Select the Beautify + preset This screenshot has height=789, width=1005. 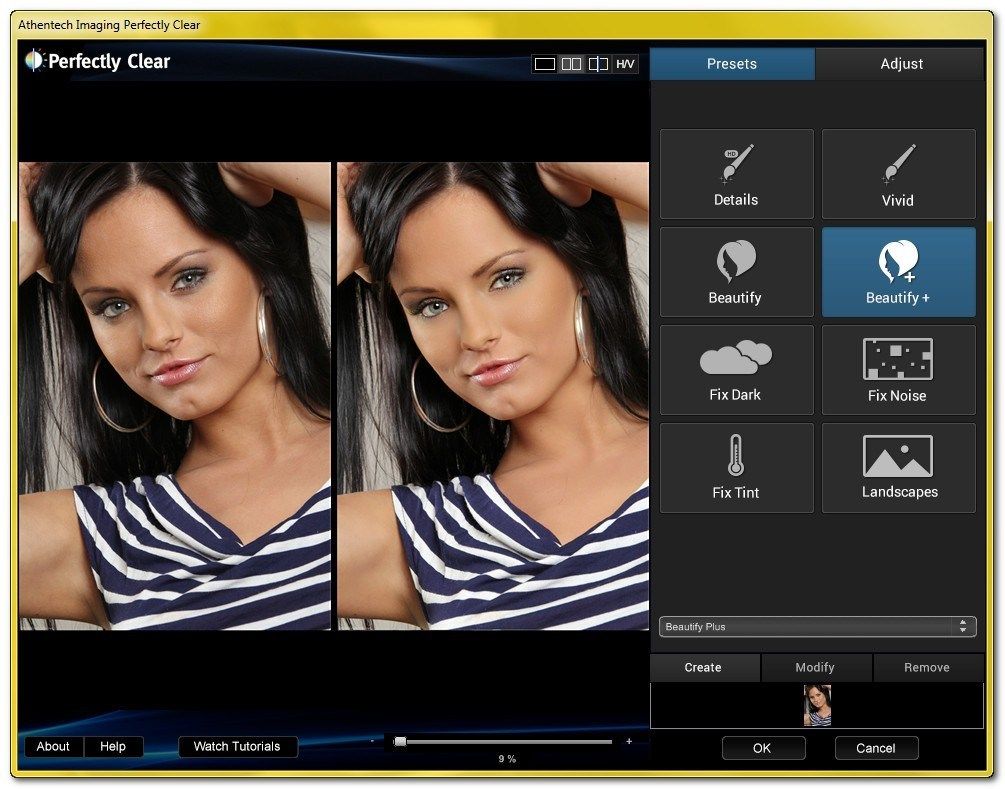point(899,272)
